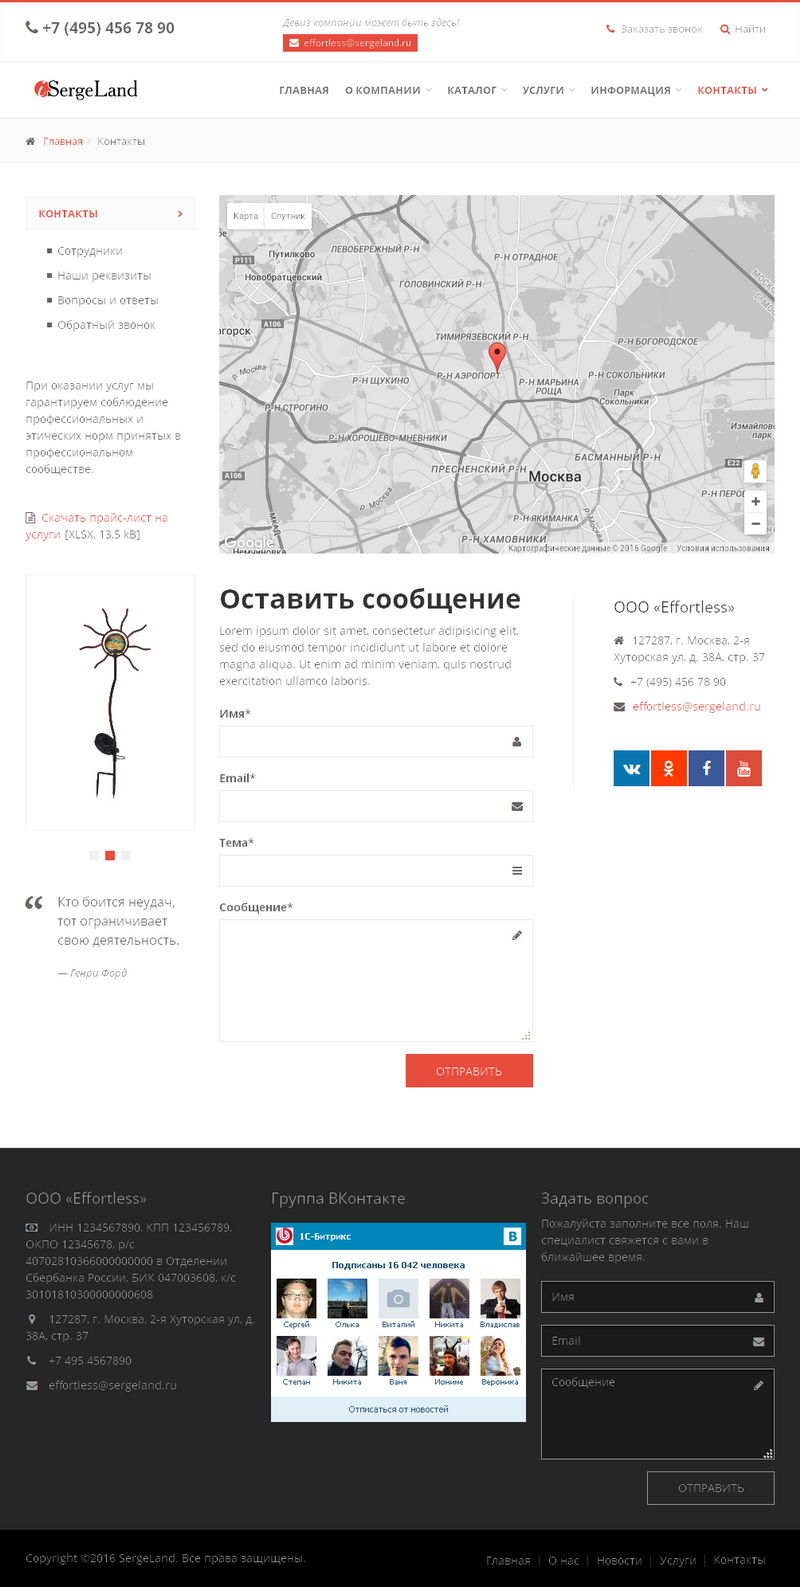This screenshot has height=1587, width=800.
Task: Open Вопросы и ответы in the sidebar
Action: (108, 300)
